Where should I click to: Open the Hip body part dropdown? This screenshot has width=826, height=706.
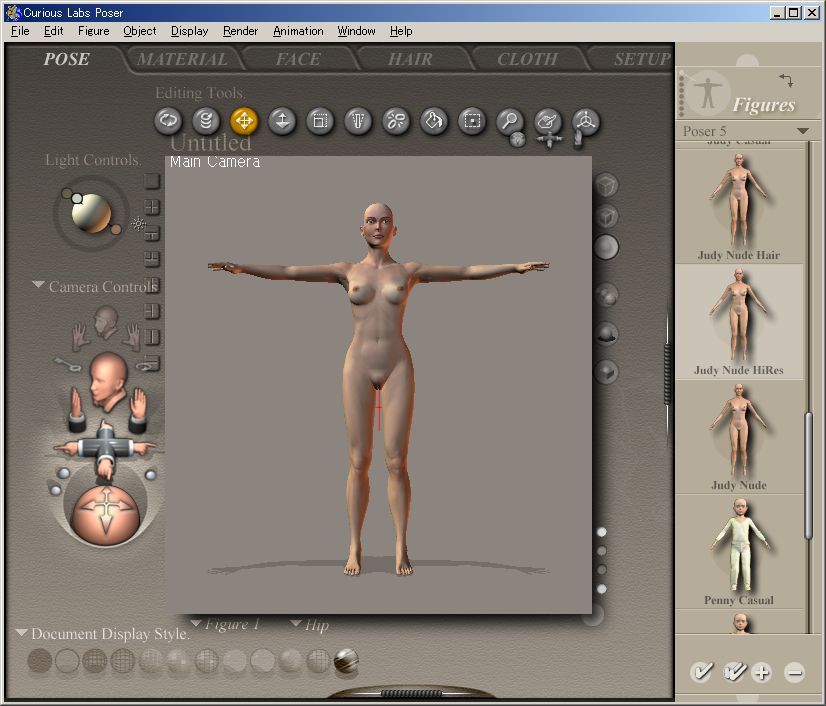tap(310, 625)
